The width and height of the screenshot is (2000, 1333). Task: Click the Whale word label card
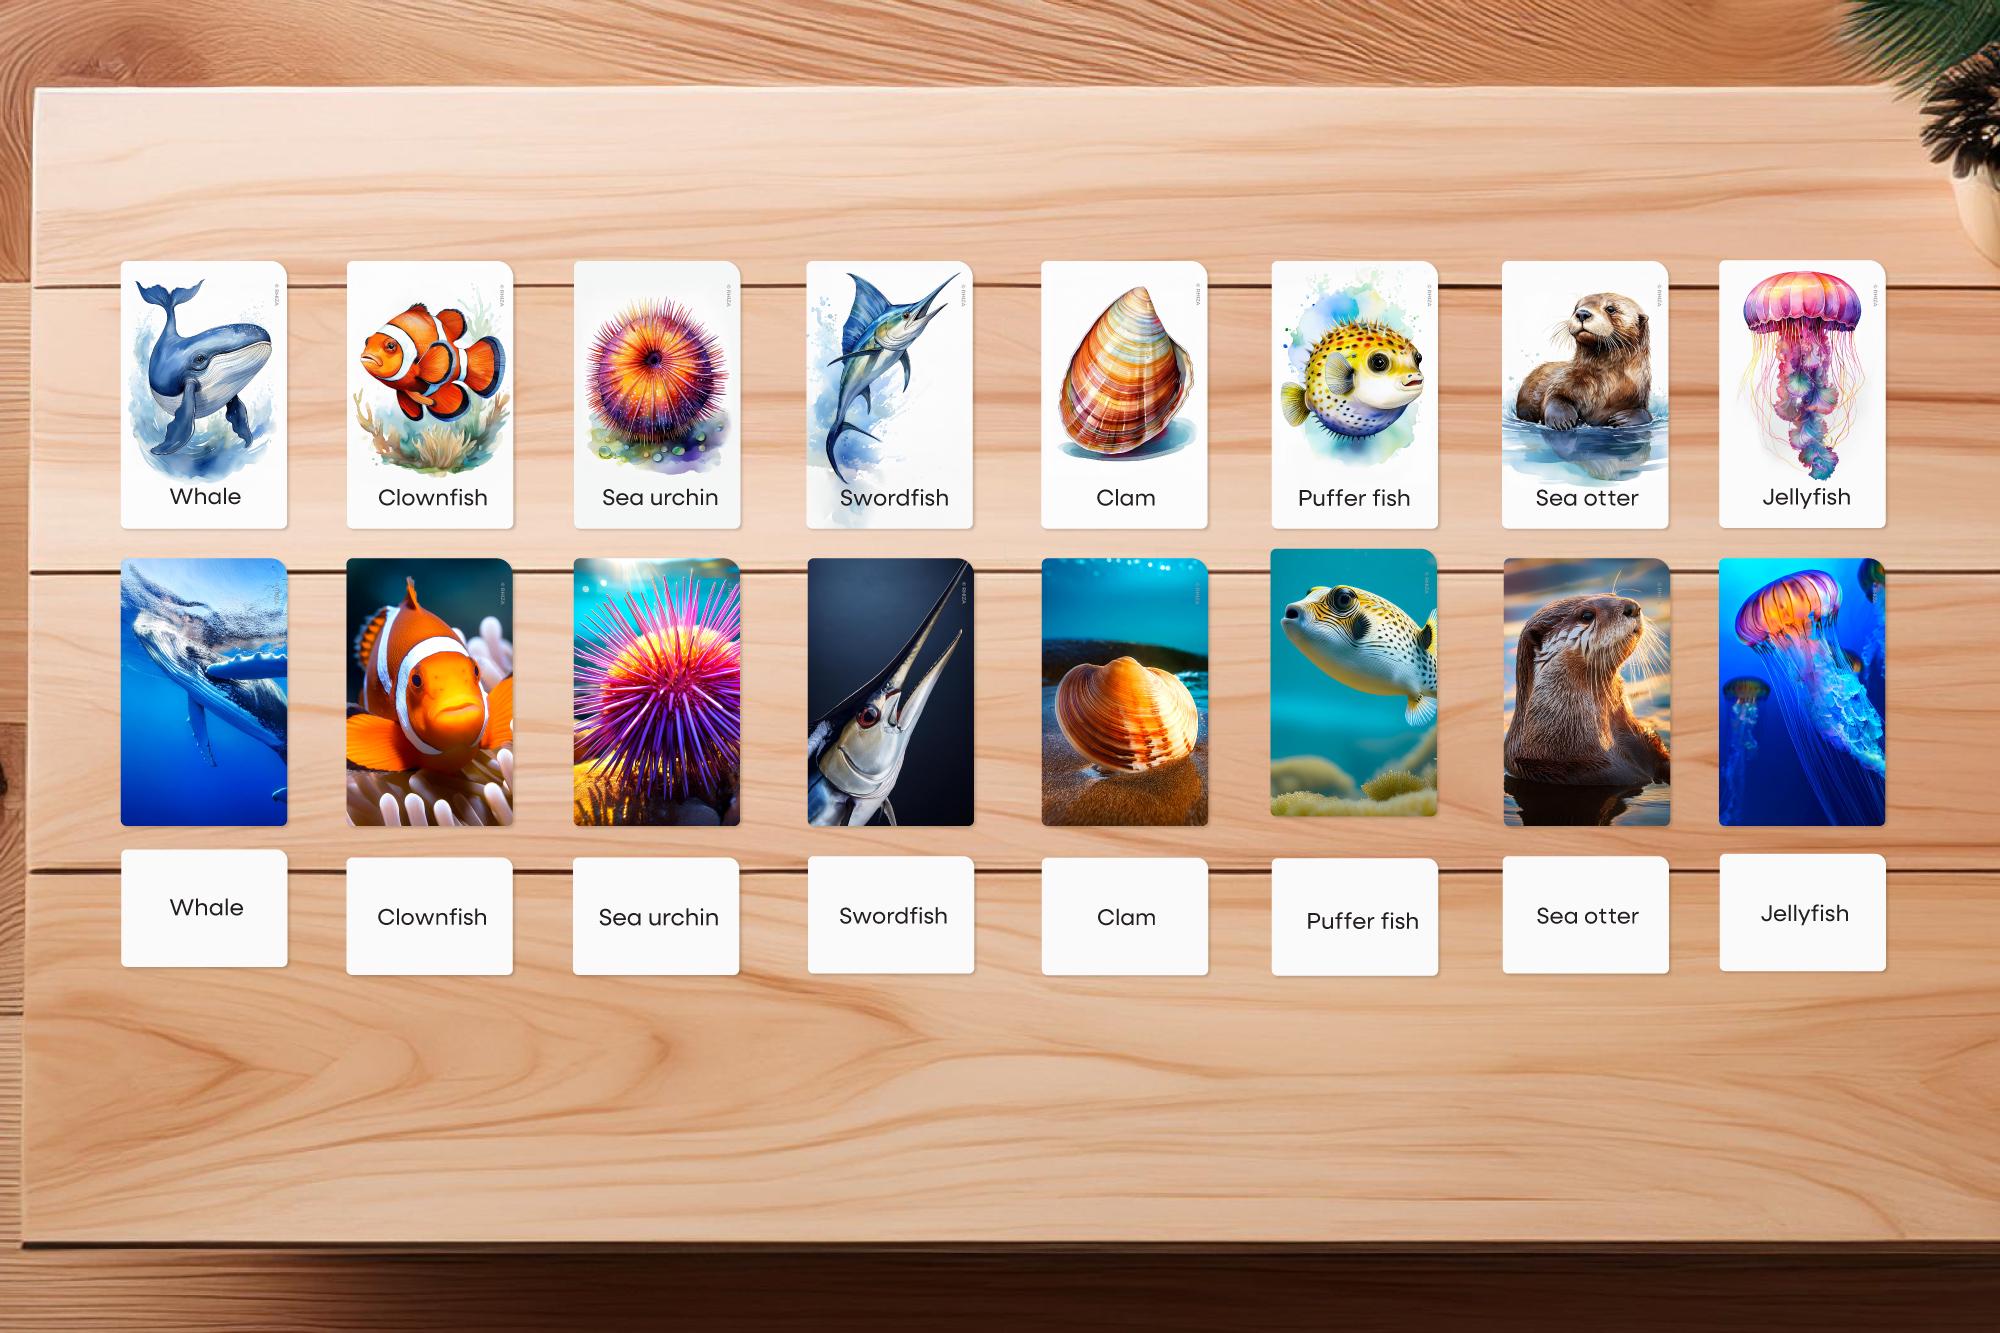(204, 907)
